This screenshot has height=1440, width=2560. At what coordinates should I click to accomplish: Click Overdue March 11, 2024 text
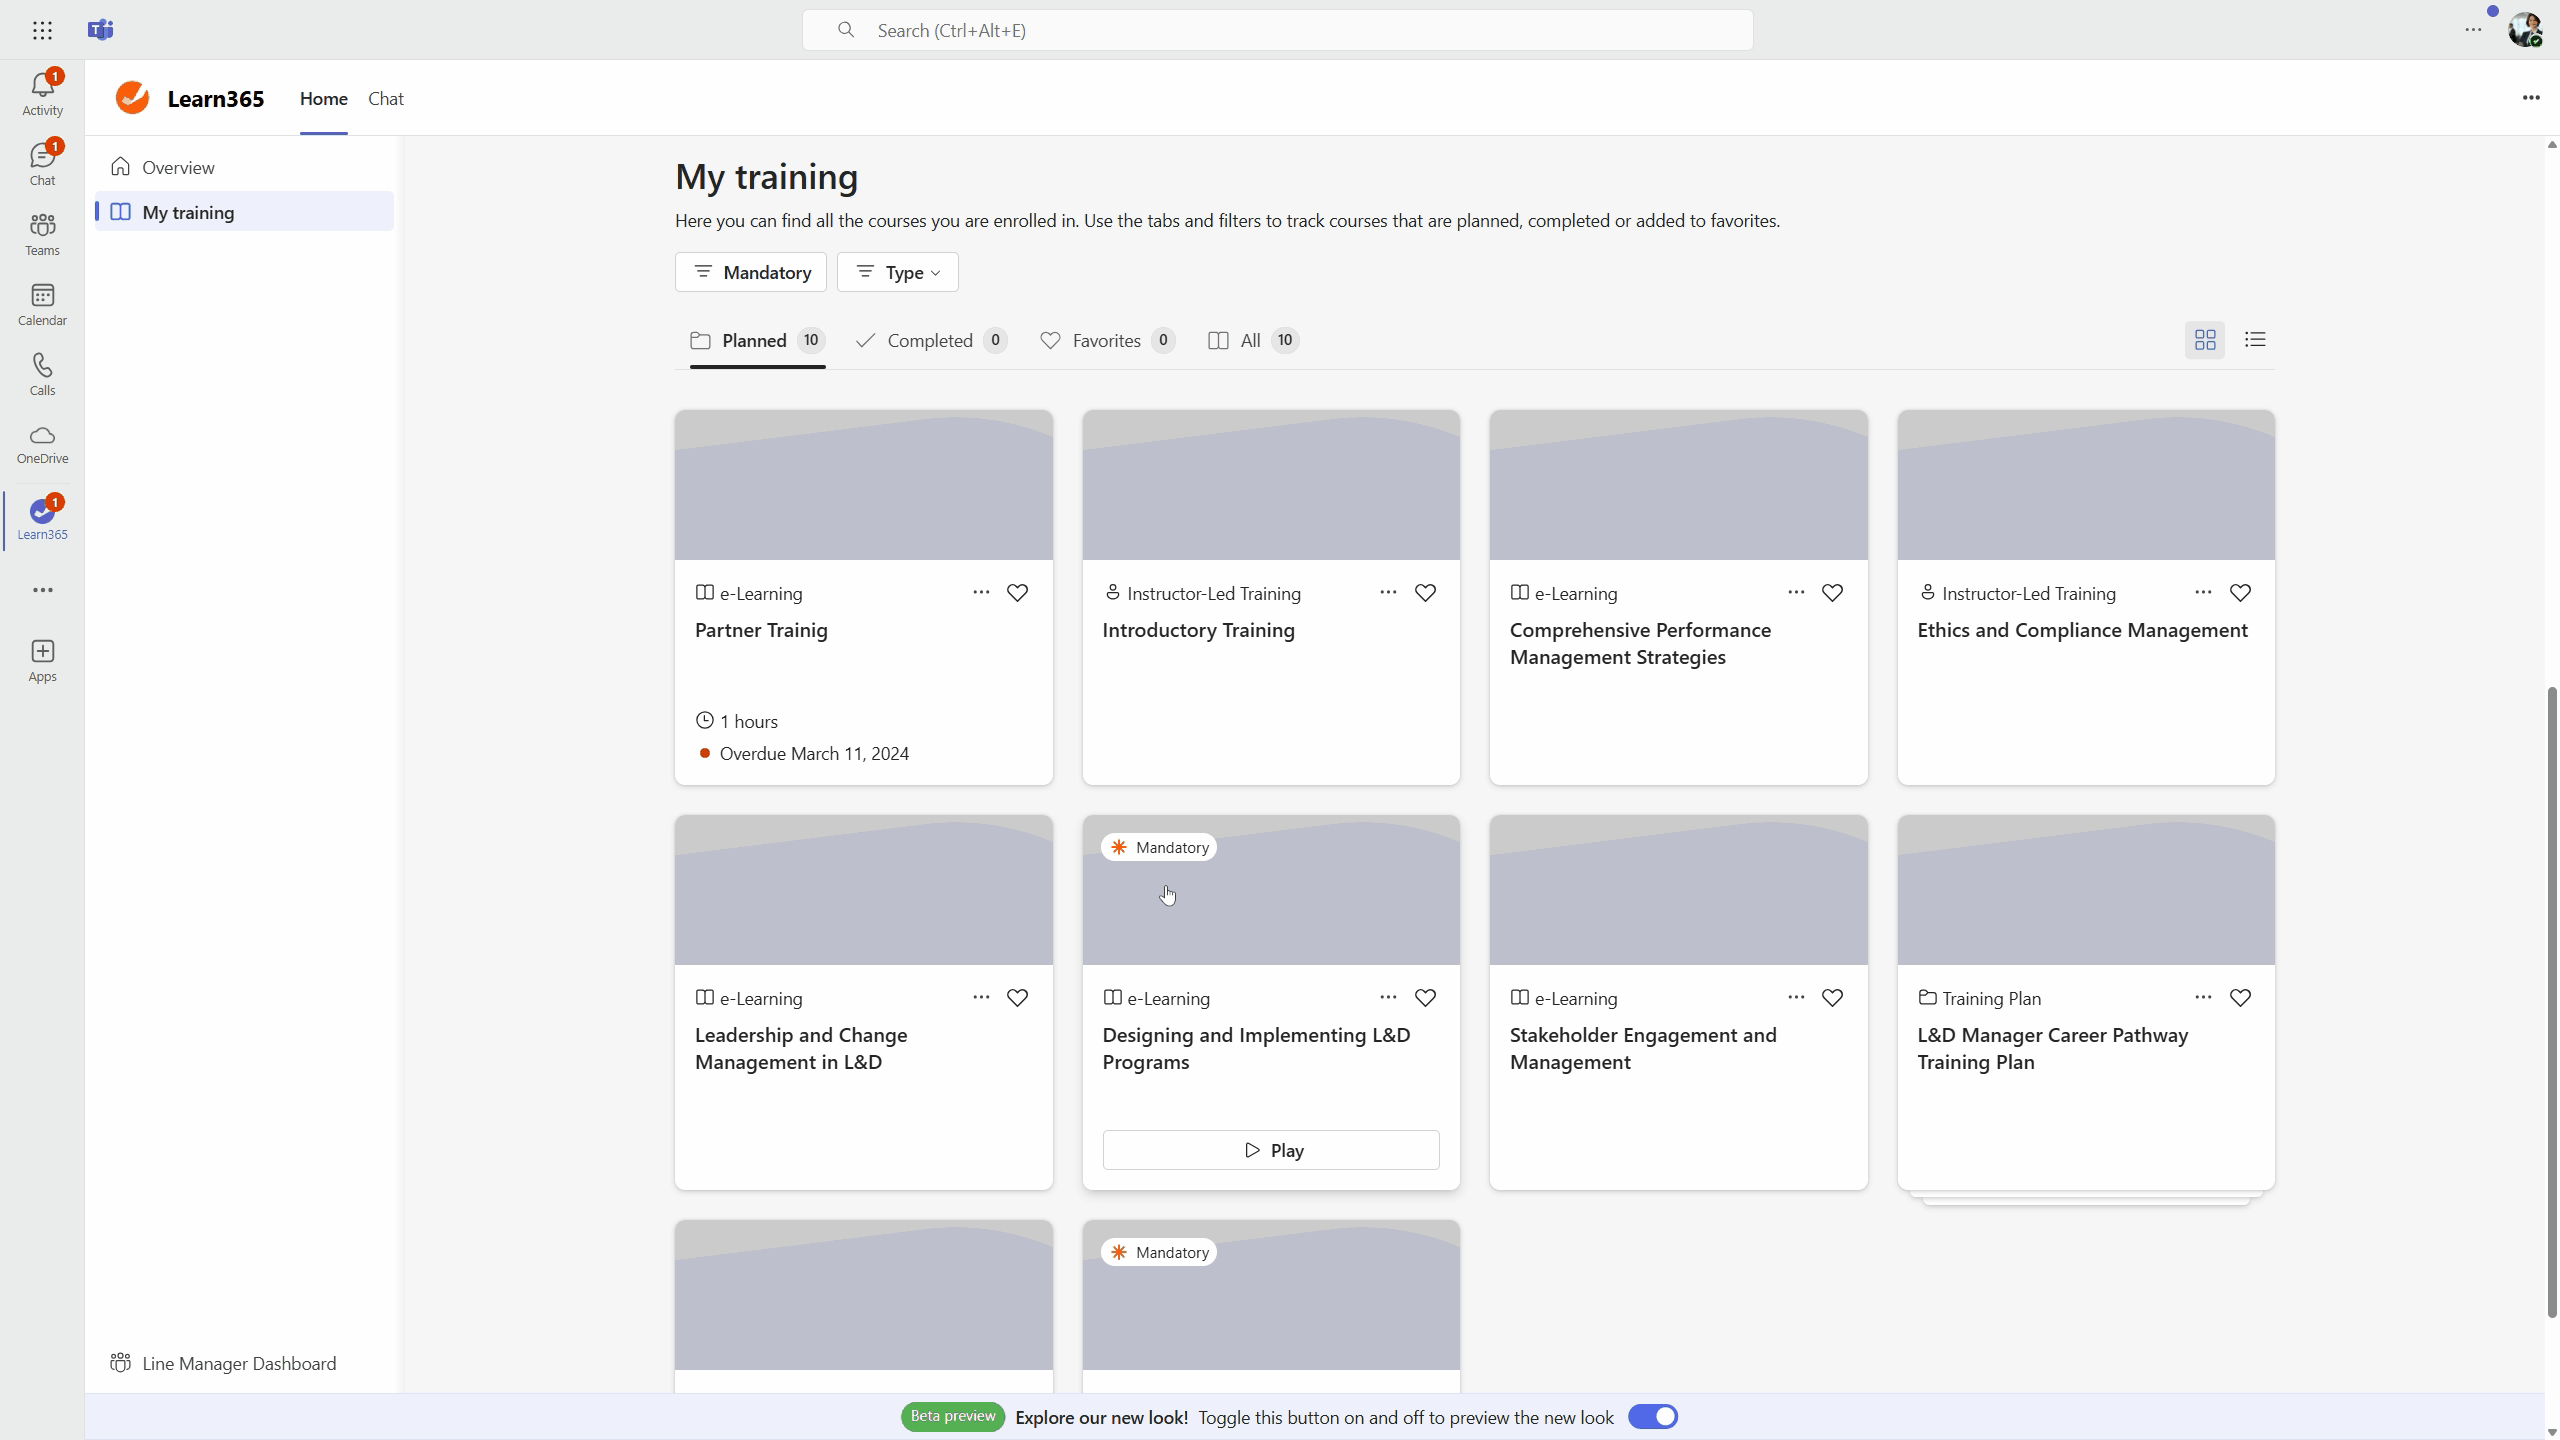point(814,753)
